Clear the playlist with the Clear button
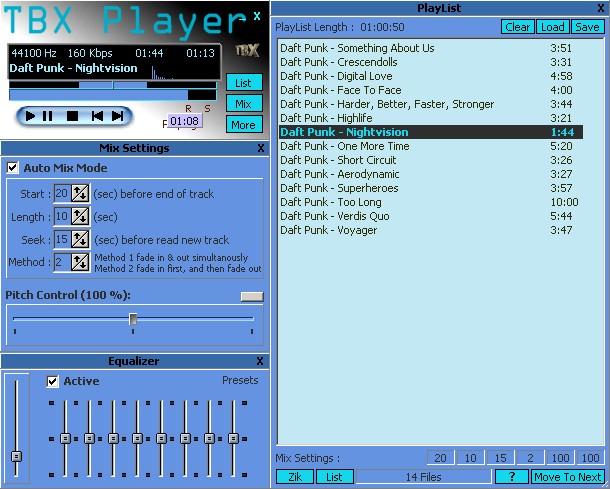The height and width of the screenshot is (489, 610). [x=518, y=27]
